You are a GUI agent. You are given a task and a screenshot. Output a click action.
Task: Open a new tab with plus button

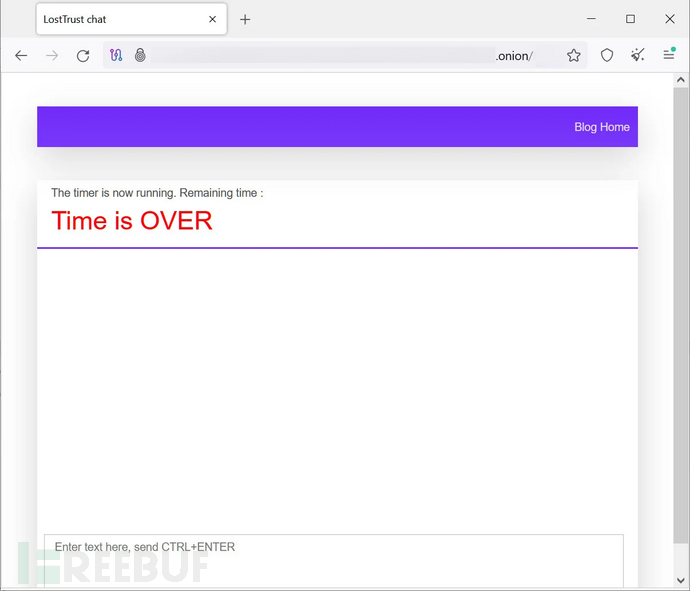click(245, 19)
